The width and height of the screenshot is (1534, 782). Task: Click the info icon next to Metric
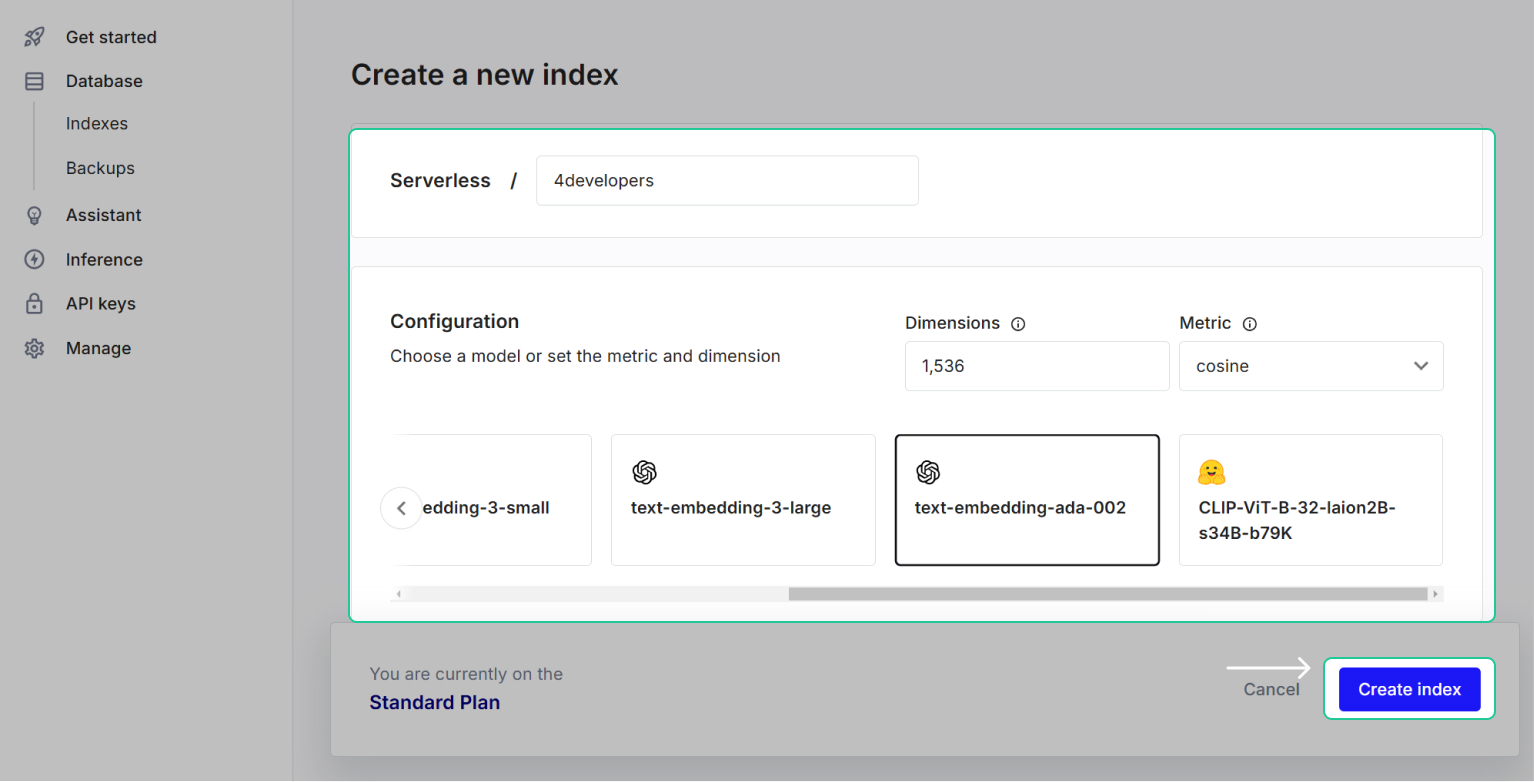(1249, 324)
